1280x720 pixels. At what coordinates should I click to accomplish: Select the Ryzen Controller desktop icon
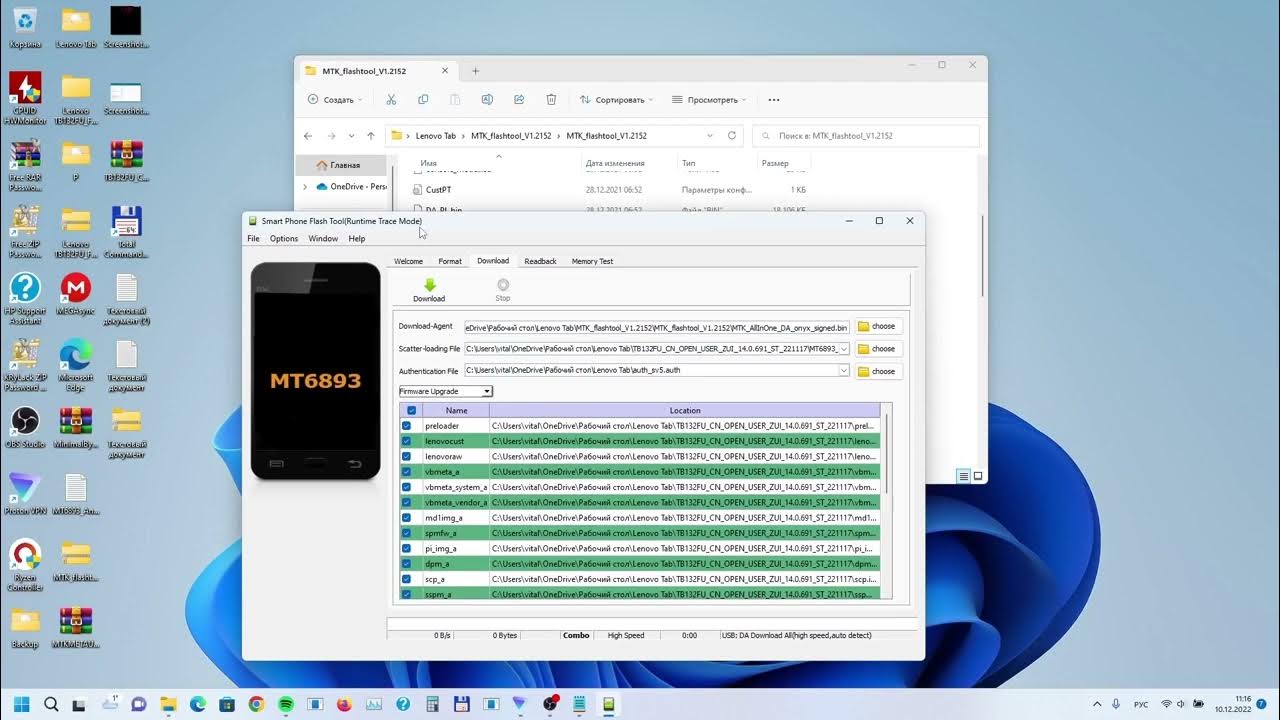click(25, 566)
